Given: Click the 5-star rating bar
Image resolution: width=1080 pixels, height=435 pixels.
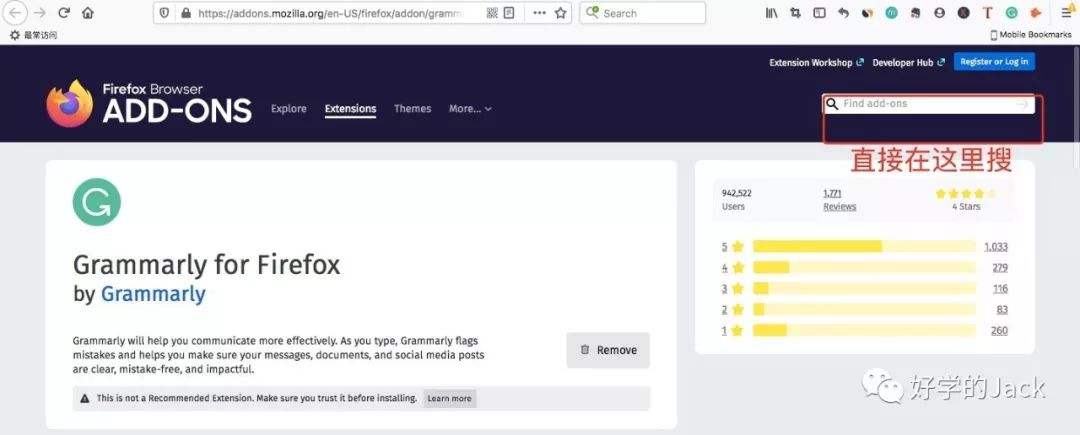Looking at the screenshot, I should point(863,247).
